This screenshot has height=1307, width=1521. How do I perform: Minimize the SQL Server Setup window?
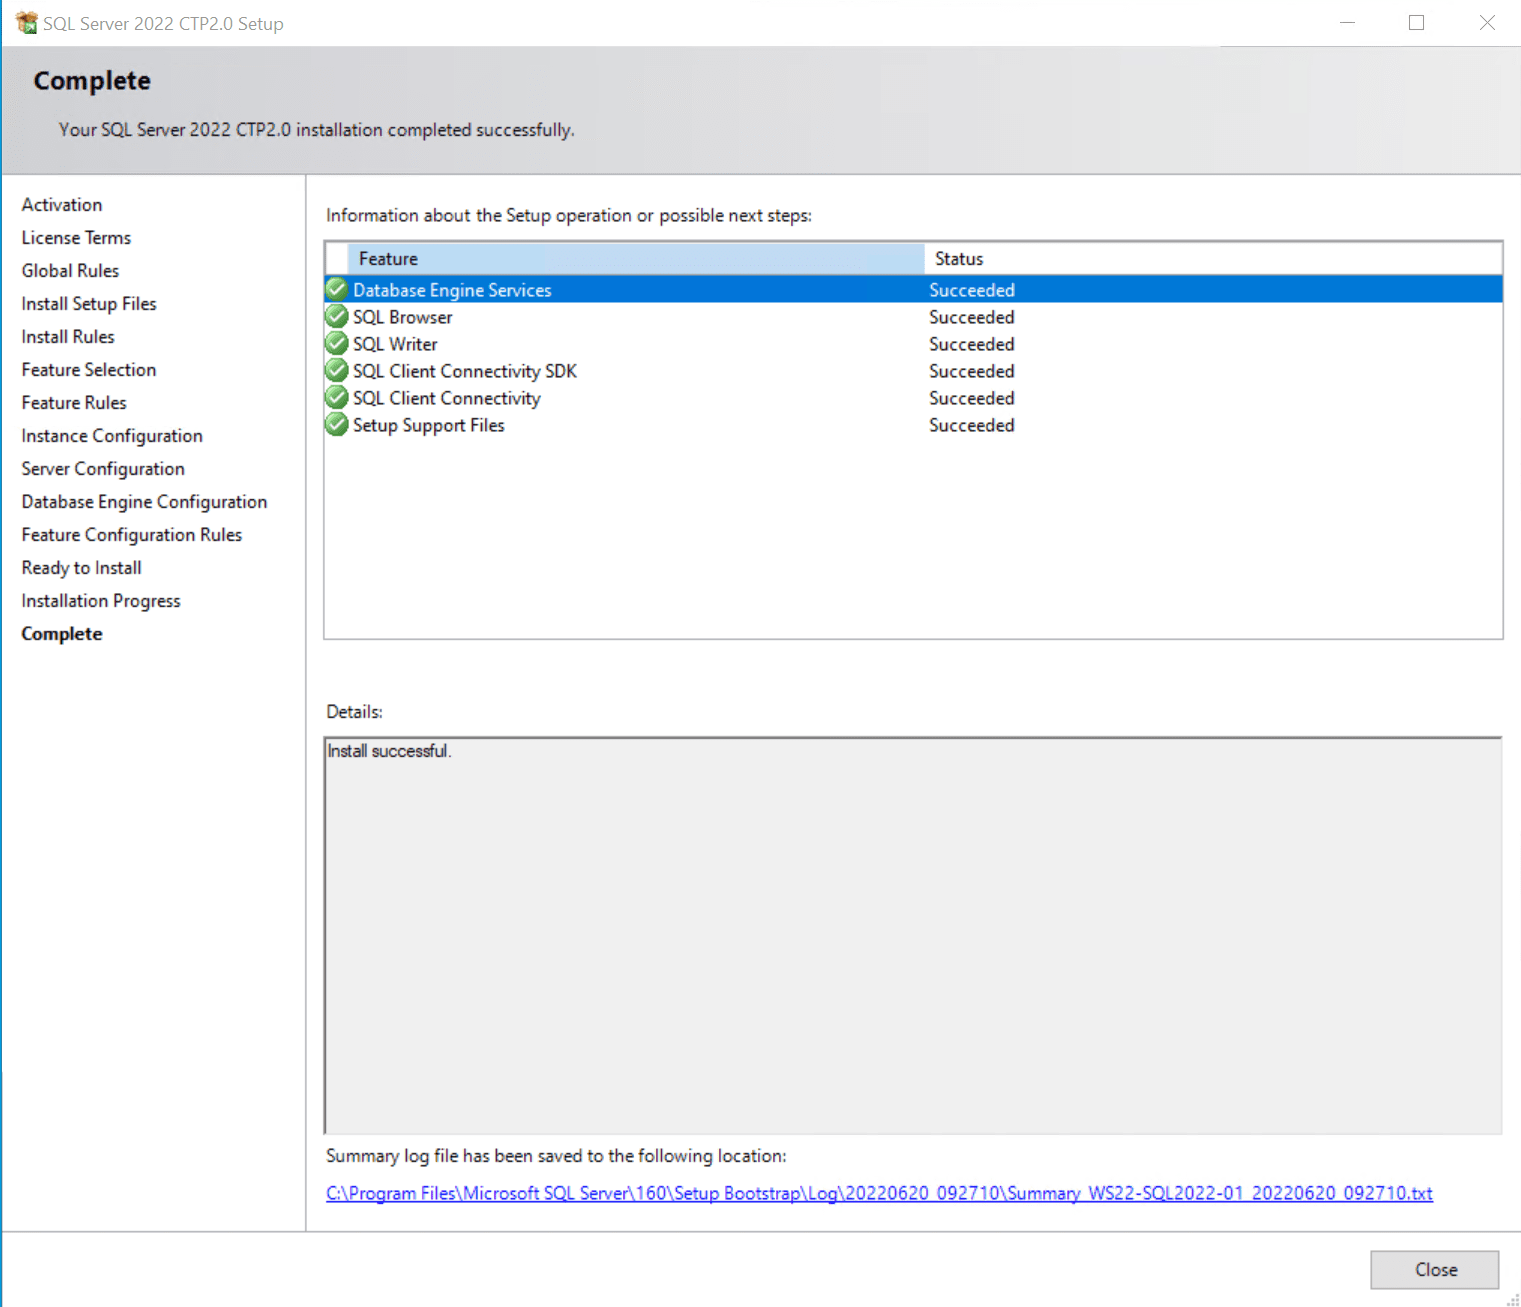point(1347,22)
